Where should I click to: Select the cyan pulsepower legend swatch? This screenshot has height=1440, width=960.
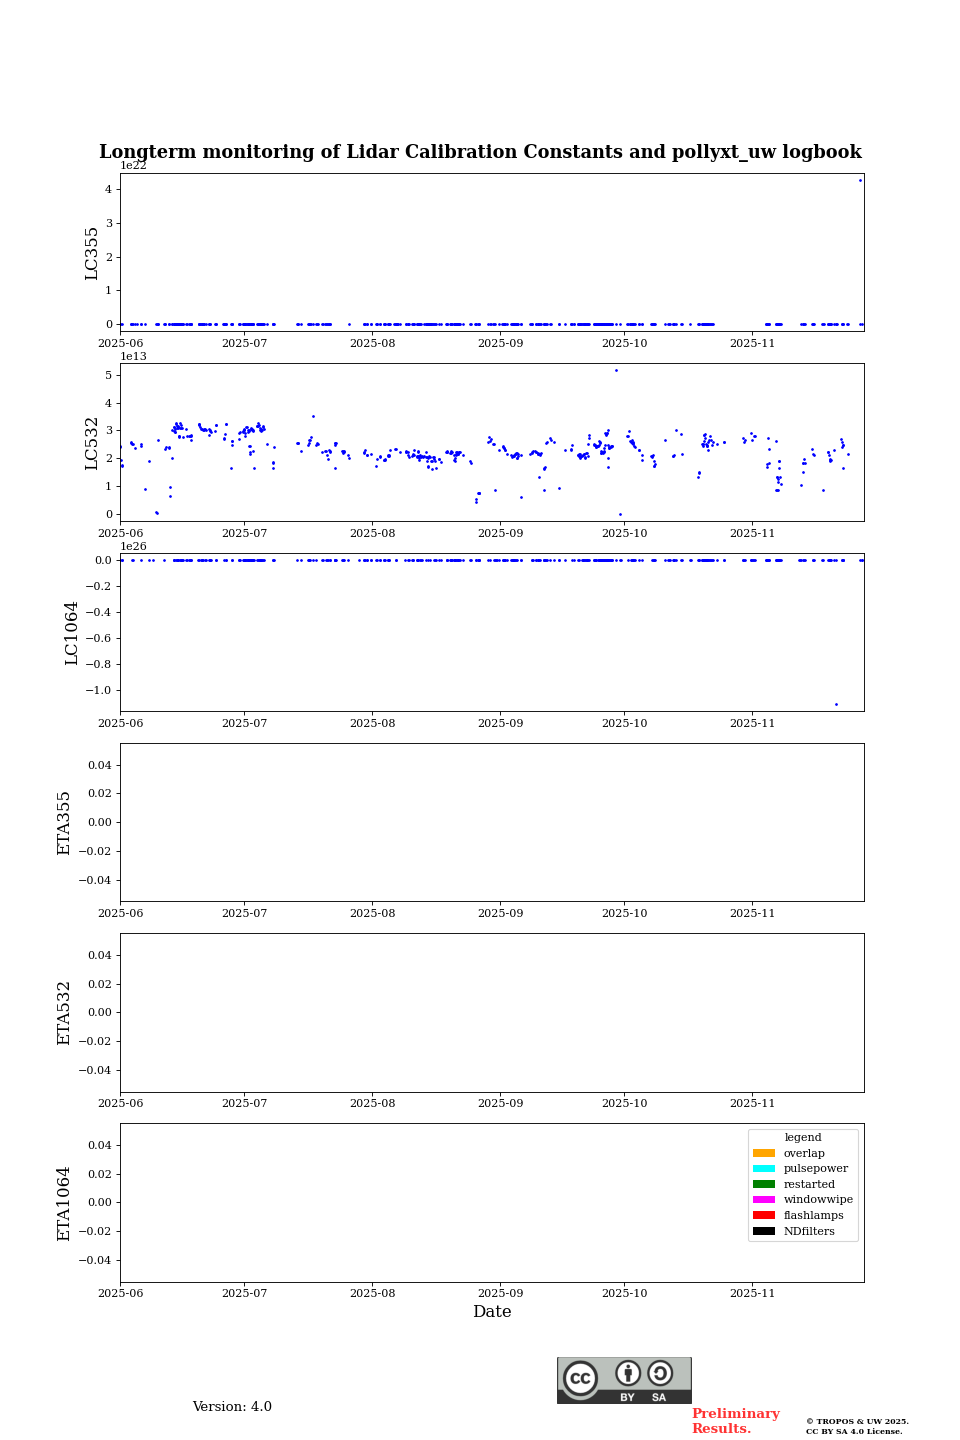click(763, 1169)
